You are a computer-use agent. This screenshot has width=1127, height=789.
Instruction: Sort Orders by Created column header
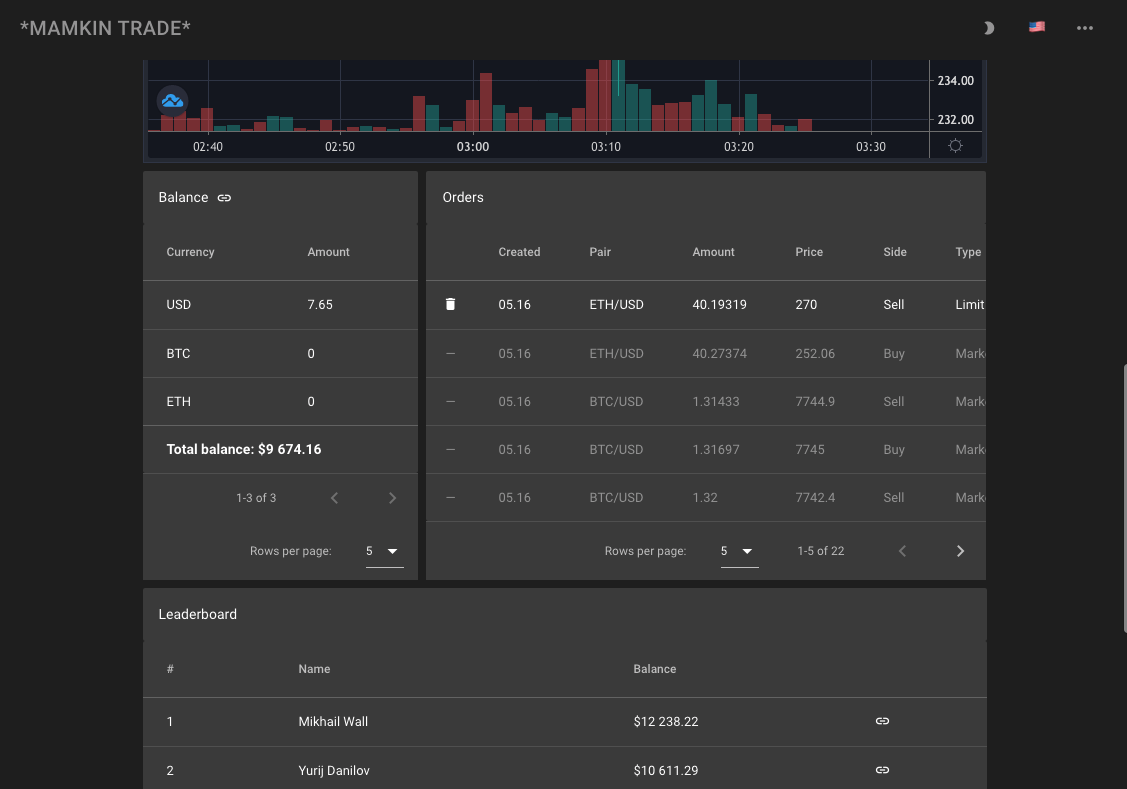point(519,252)
